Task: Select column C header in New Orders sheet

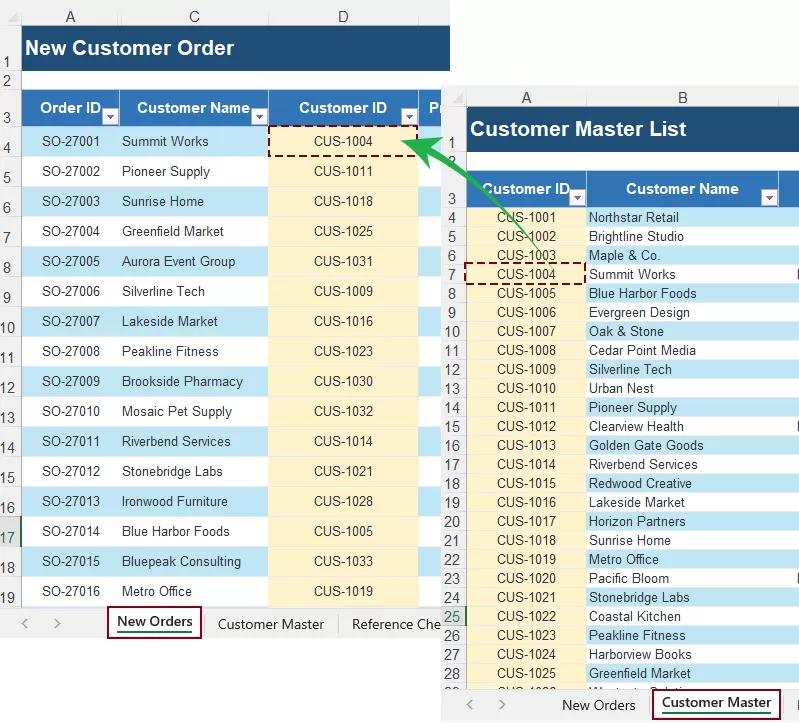Action: click(194, 17)
